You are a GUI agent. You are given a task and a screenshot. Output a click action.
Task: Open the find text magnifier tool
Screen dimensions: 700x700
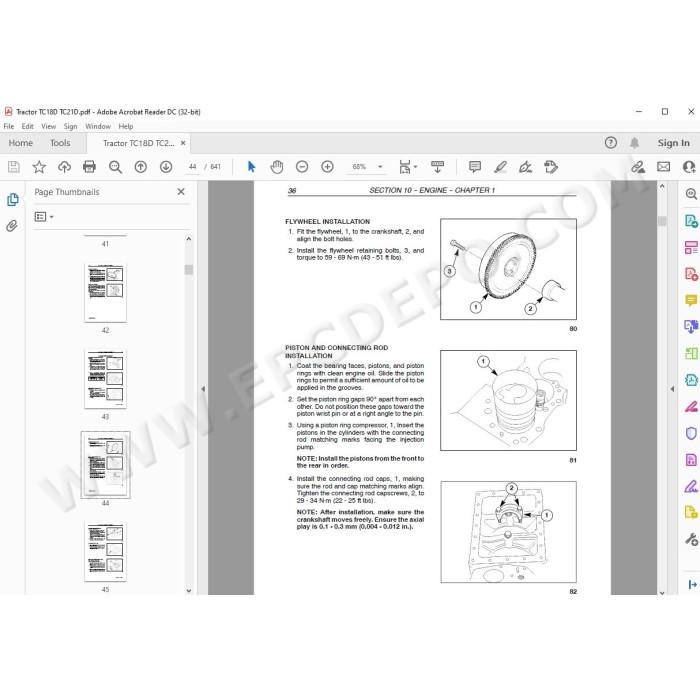[115, 167]
